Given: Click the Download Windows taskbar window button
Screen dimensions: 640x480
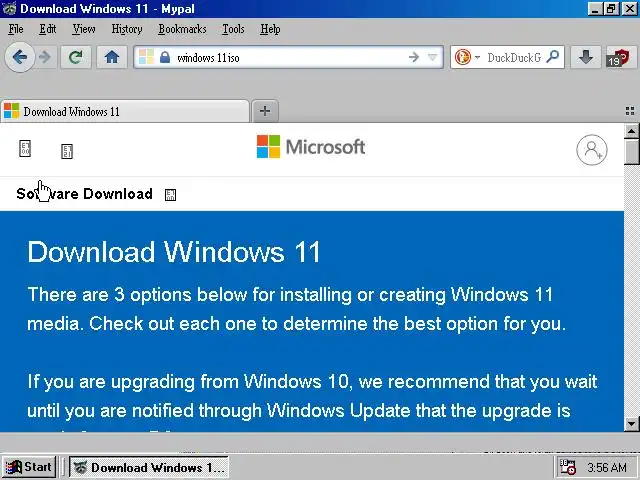Looking at the screenshot, I should pos(149,467).
